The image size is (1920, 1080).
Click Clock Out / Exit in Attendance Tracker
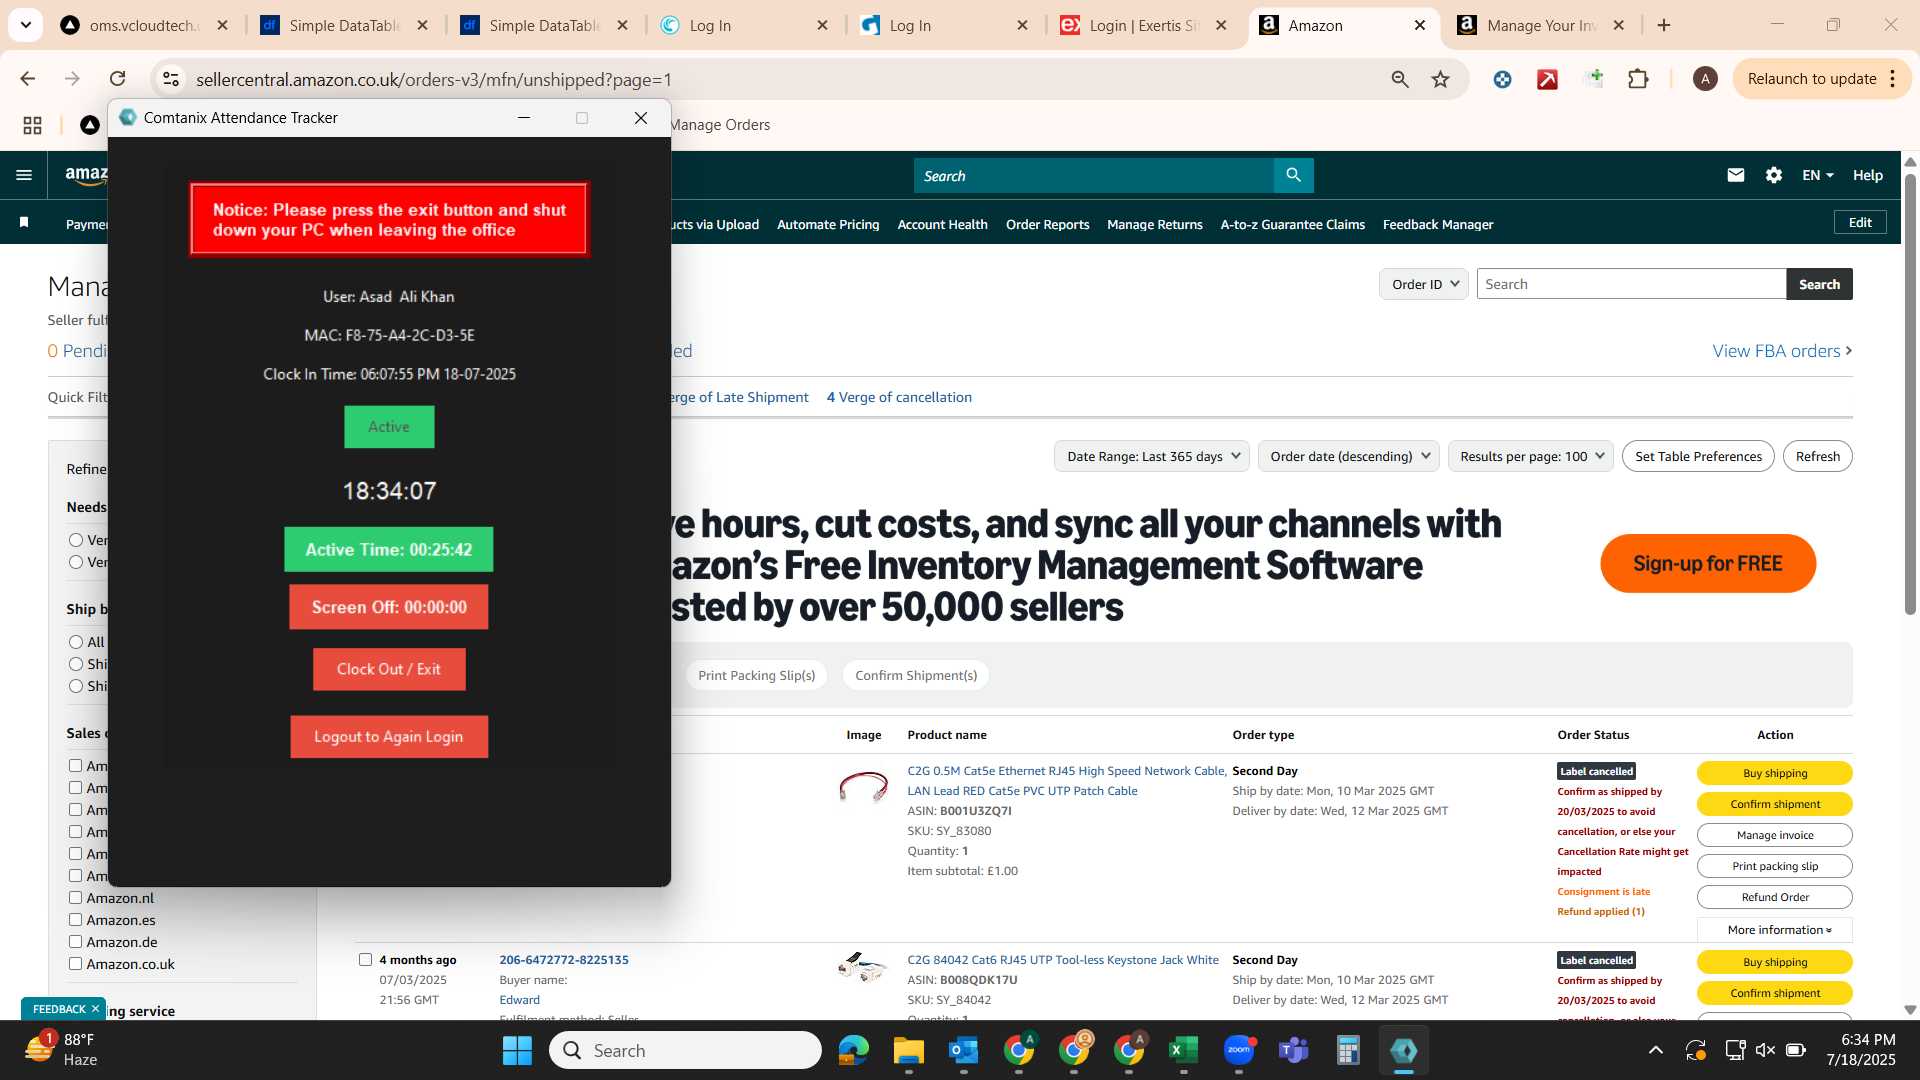[x=389, y=669]
